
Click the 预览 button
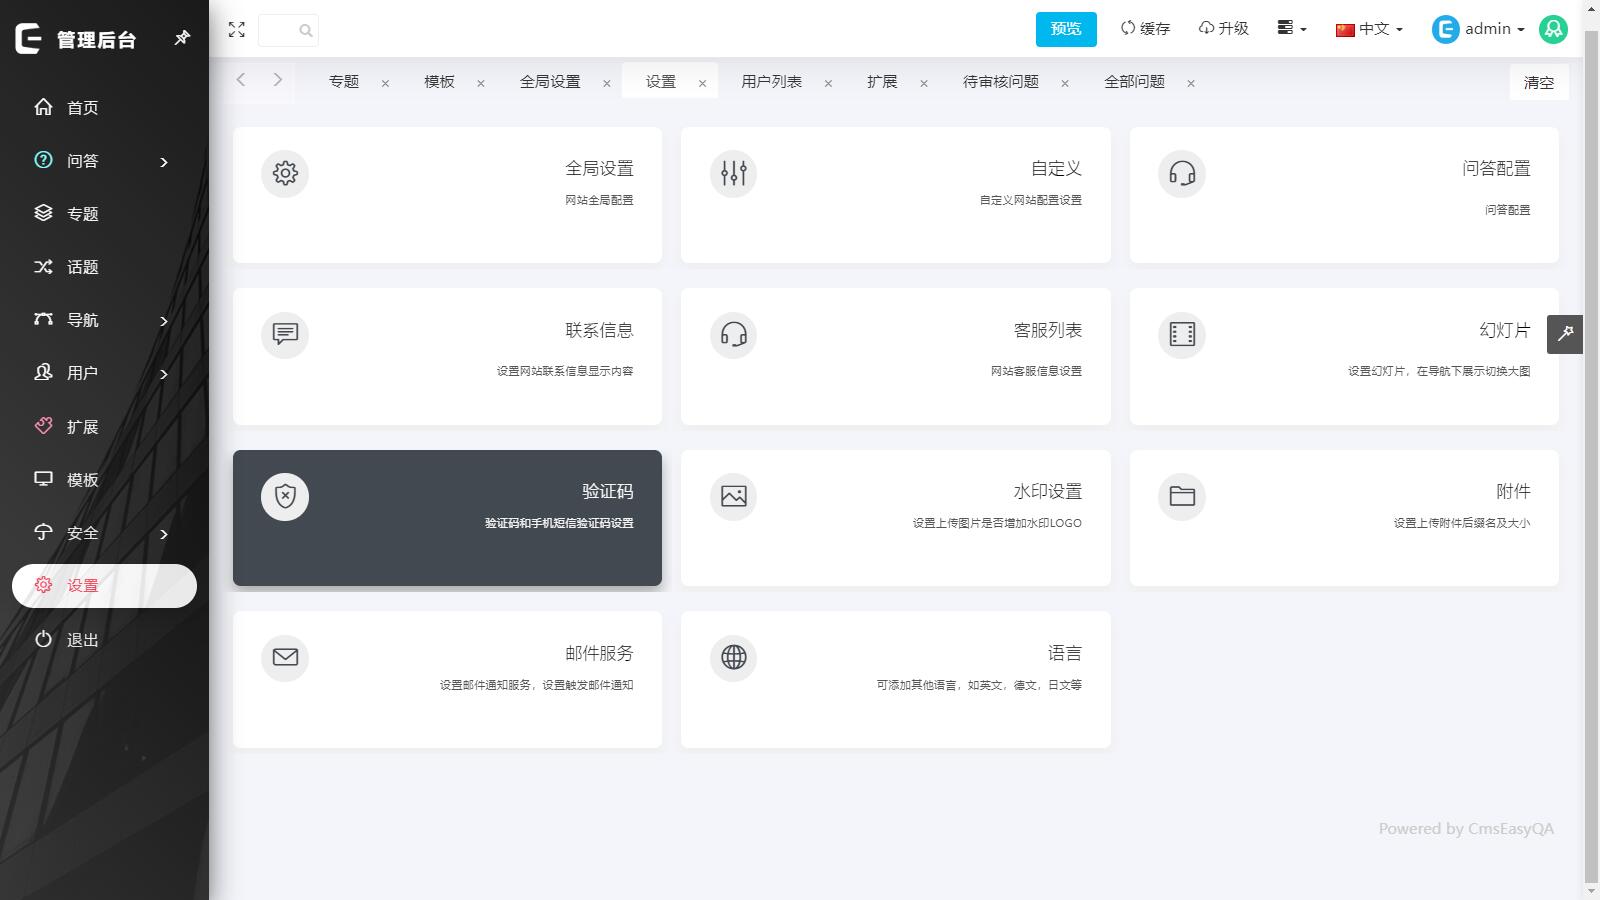(x=1065, y=29)
